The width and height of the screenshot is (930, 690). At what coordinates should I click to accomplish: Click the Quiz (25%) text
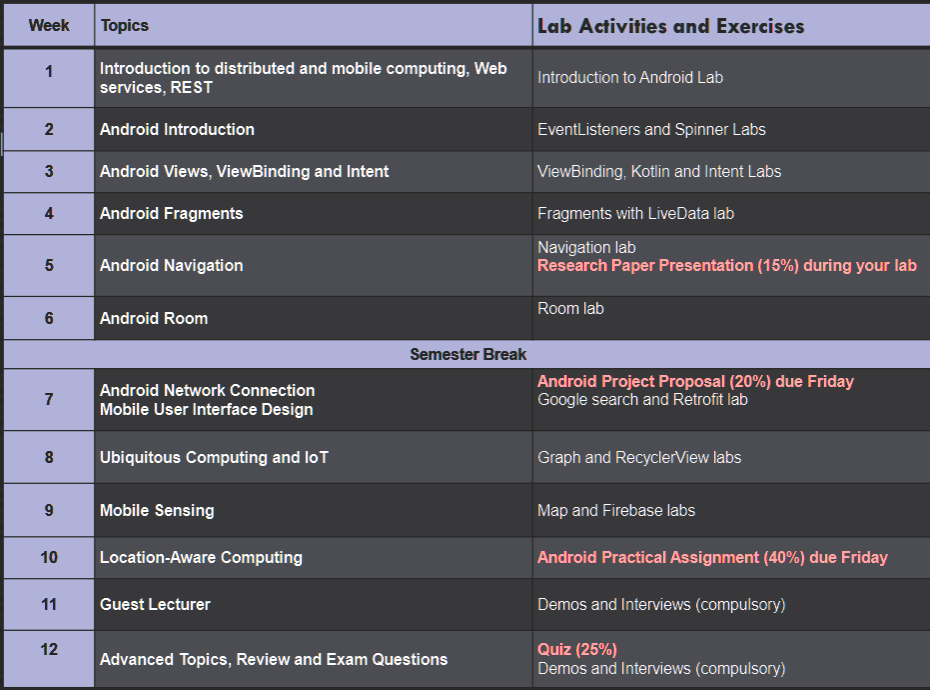click(577, 650)
